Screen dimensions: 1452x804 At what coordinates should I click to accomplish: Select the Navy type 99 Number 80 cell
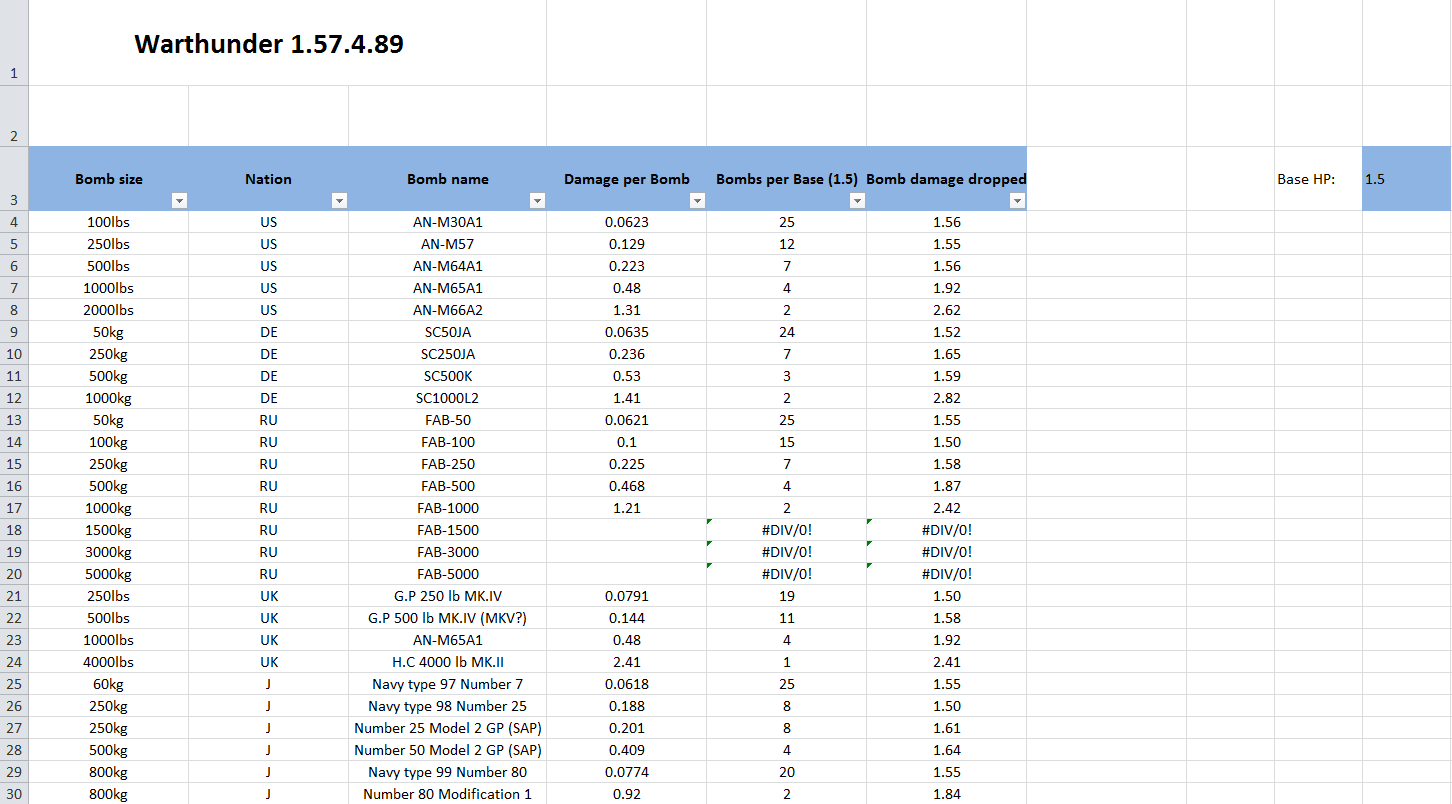(x=447, y=772)
